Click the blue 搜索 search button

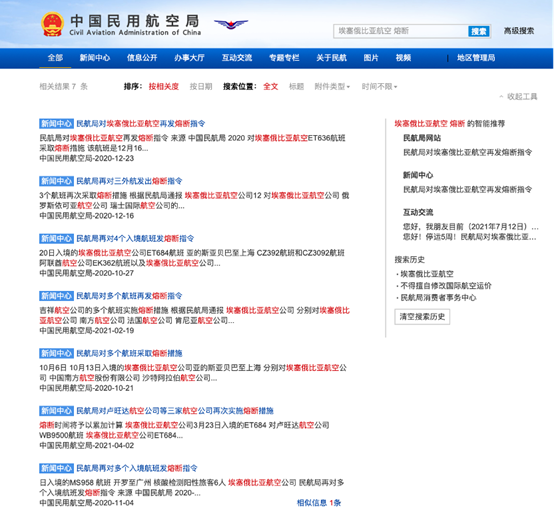(479, 31)
